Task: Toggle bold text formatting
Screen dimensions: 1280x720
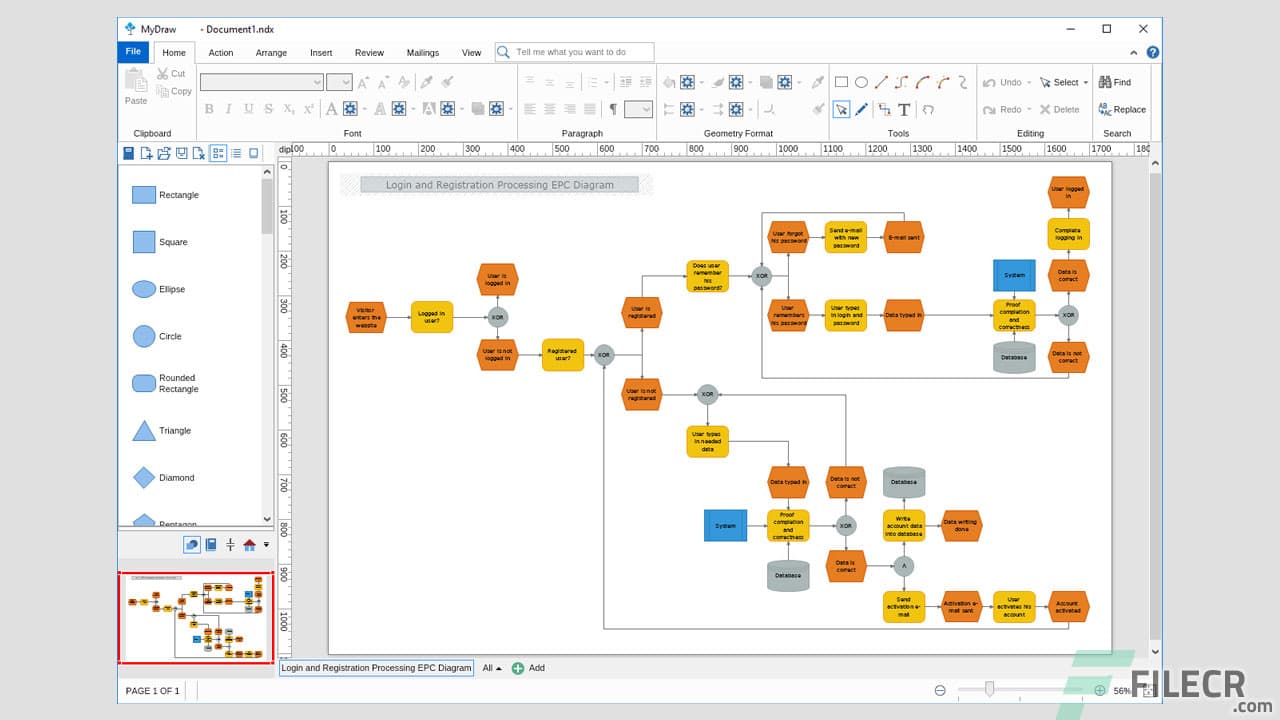Action: click(x=209, y=109)
